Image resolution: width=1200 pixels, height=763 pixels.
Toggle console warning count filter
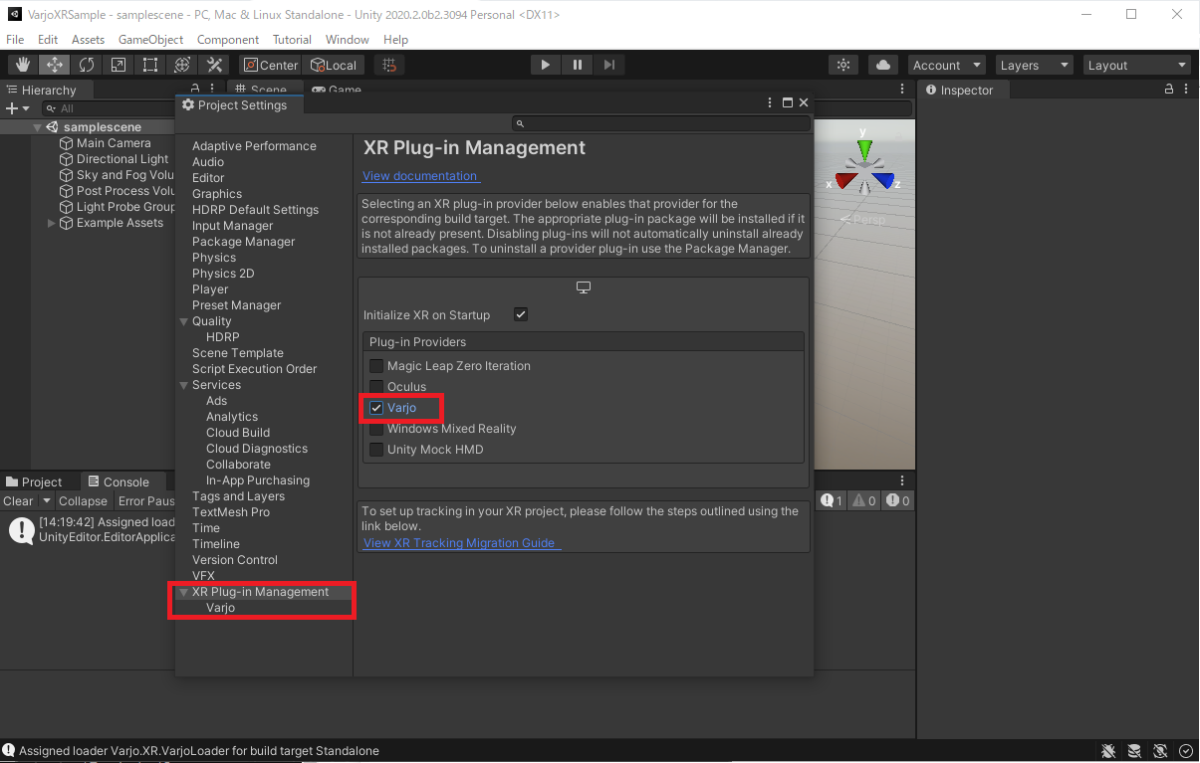[x=865, y=500]
